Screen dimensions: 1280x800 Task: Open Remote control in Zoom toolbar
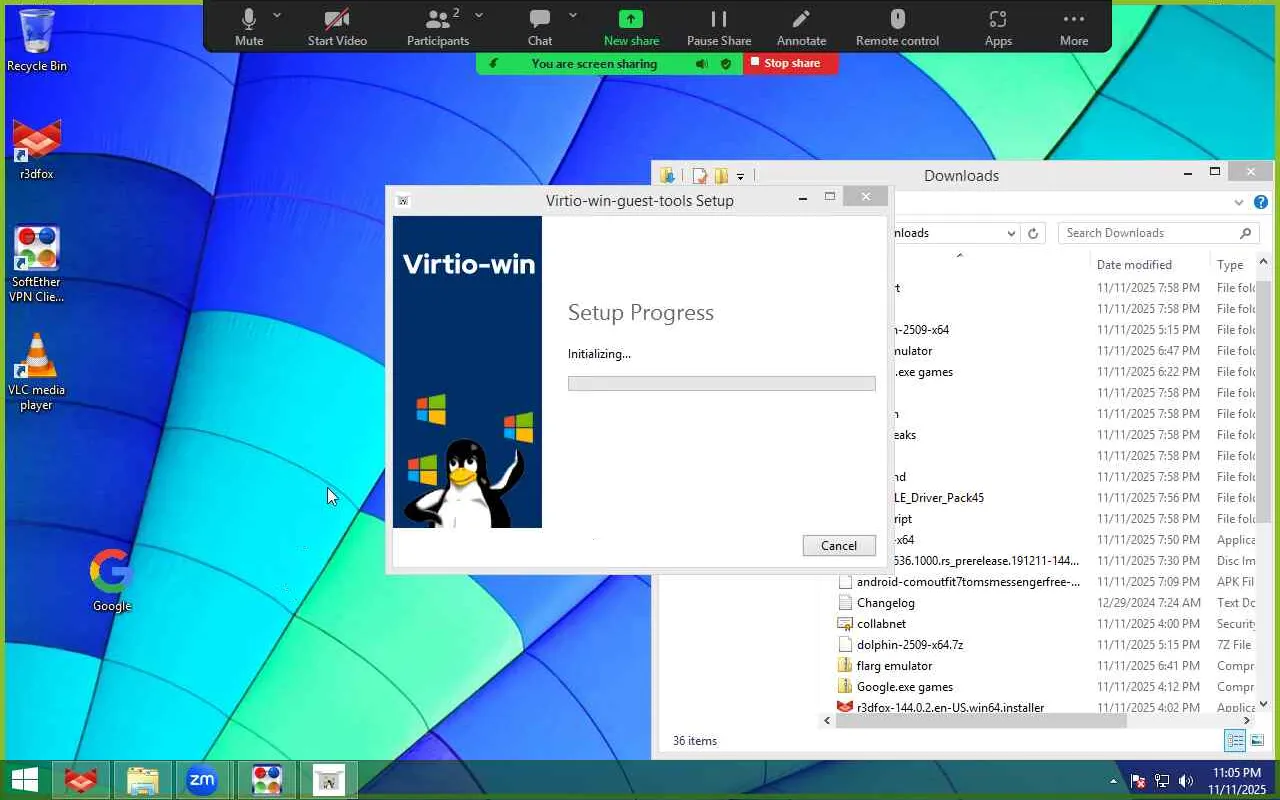point(897,27)
